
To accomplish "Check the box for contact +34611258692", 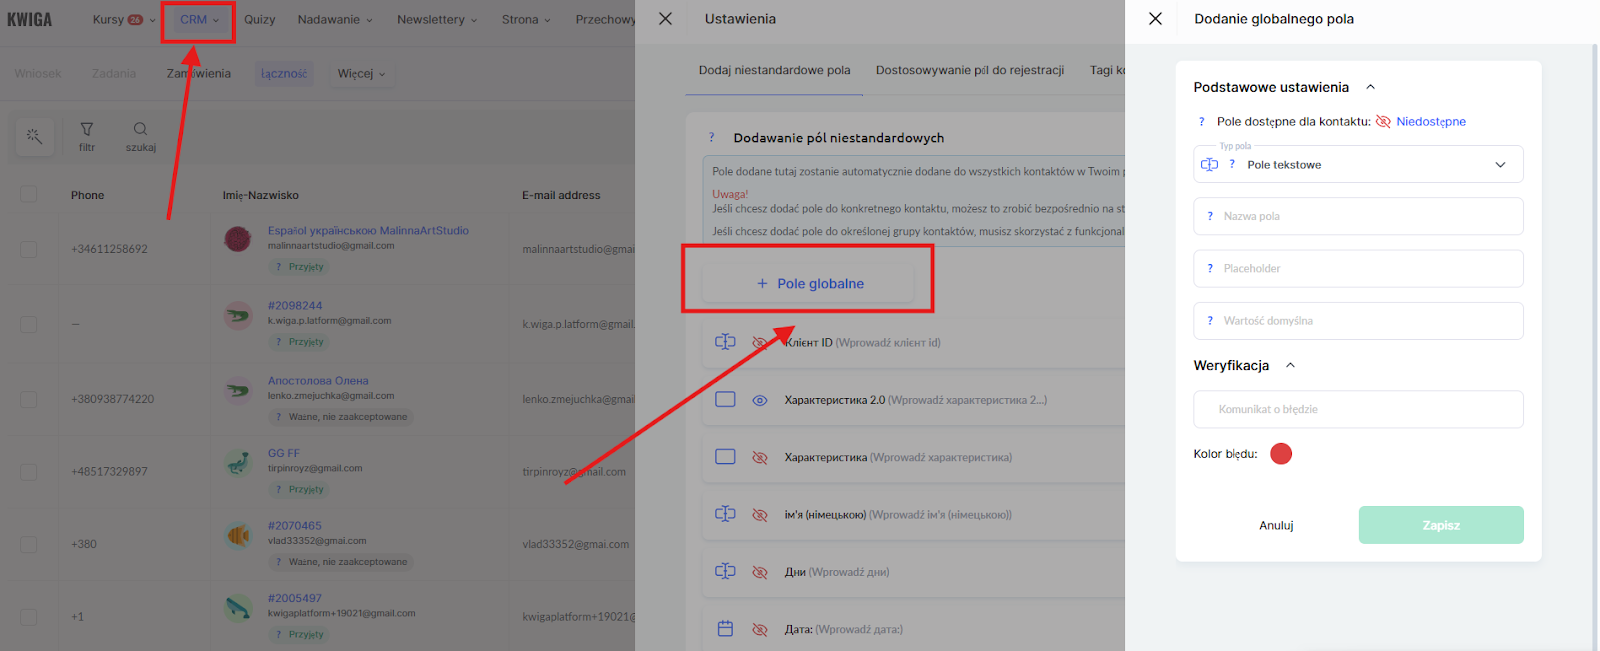I will 29,249.
